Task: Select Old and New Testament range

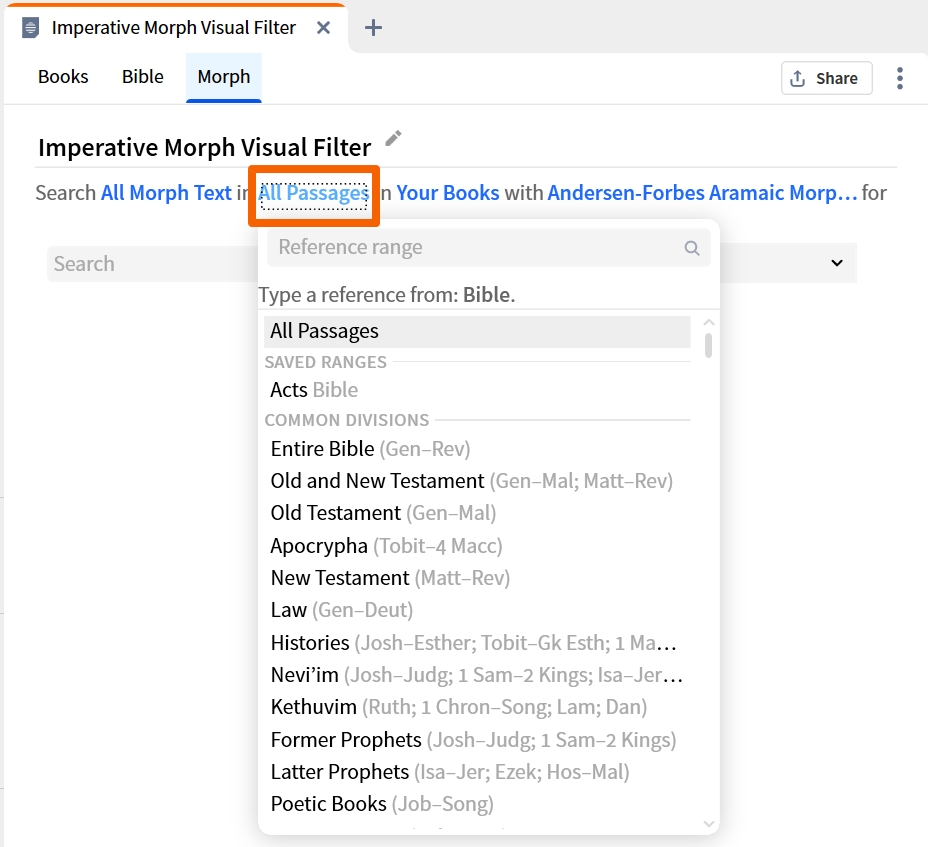Action: point(477,481)
